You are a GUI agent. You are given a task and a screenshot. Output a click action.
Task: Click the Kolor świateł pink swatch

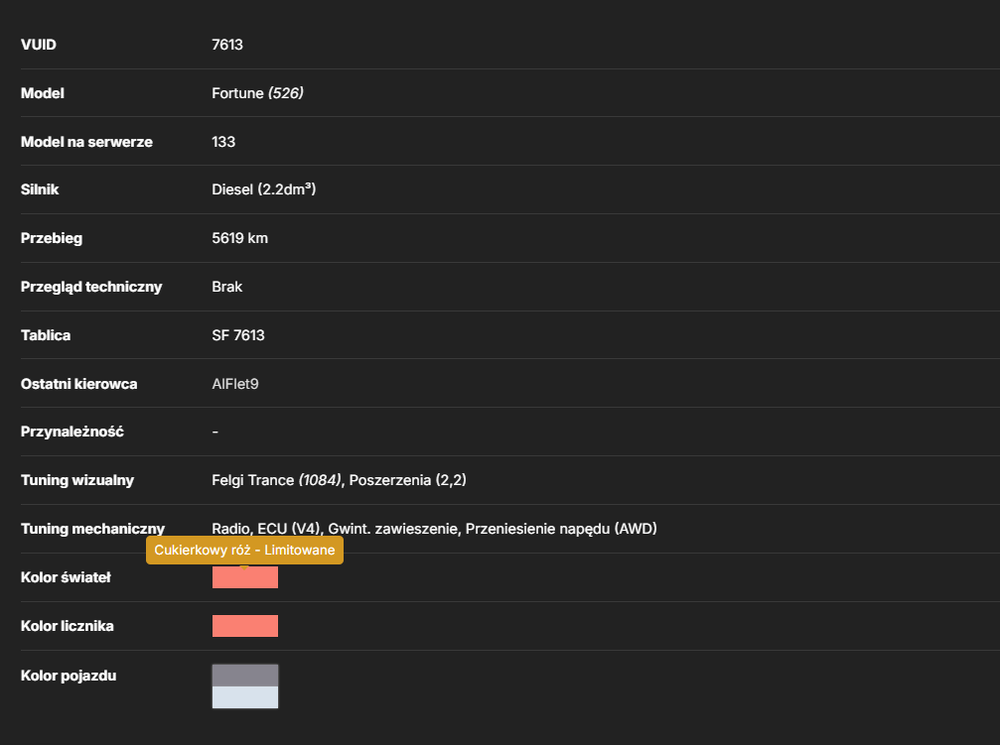pos(245,577)
